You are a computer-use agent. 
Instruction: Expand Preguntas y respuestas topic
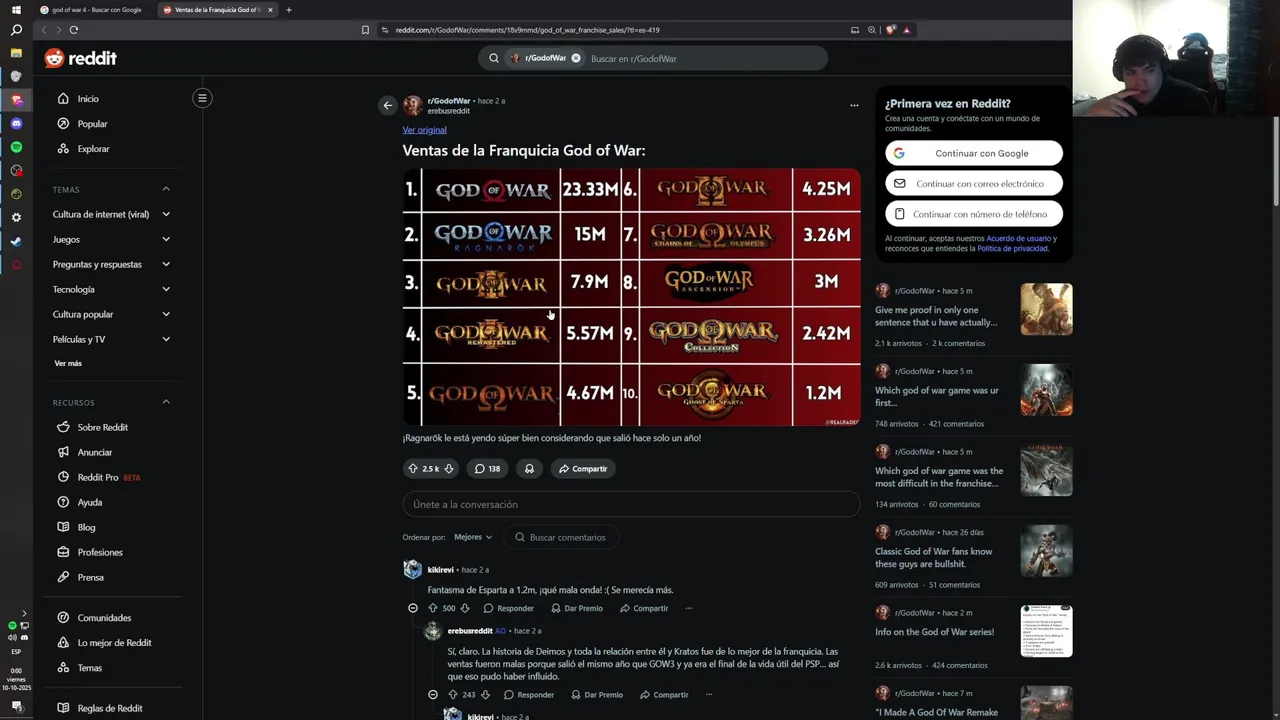pos(111,264)
